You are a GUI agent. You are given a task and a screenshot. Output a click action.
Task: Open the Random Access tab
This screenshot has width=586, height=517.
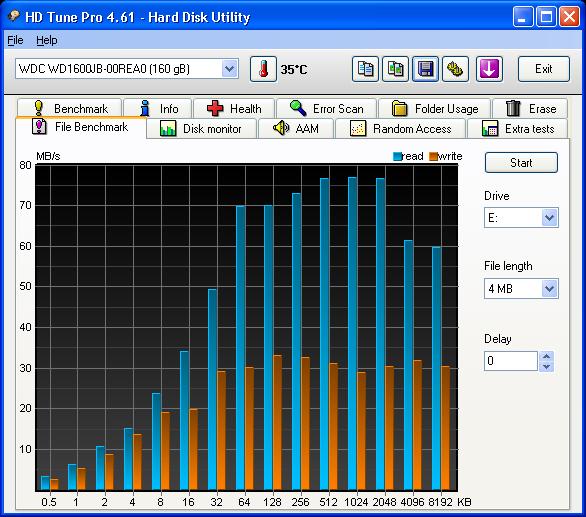[x=401, y=129]
